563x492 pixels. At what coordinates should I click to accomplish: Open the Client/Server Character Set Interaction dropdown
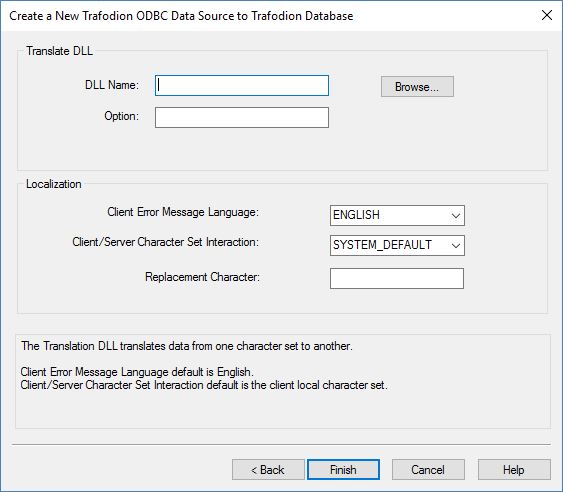397,246
